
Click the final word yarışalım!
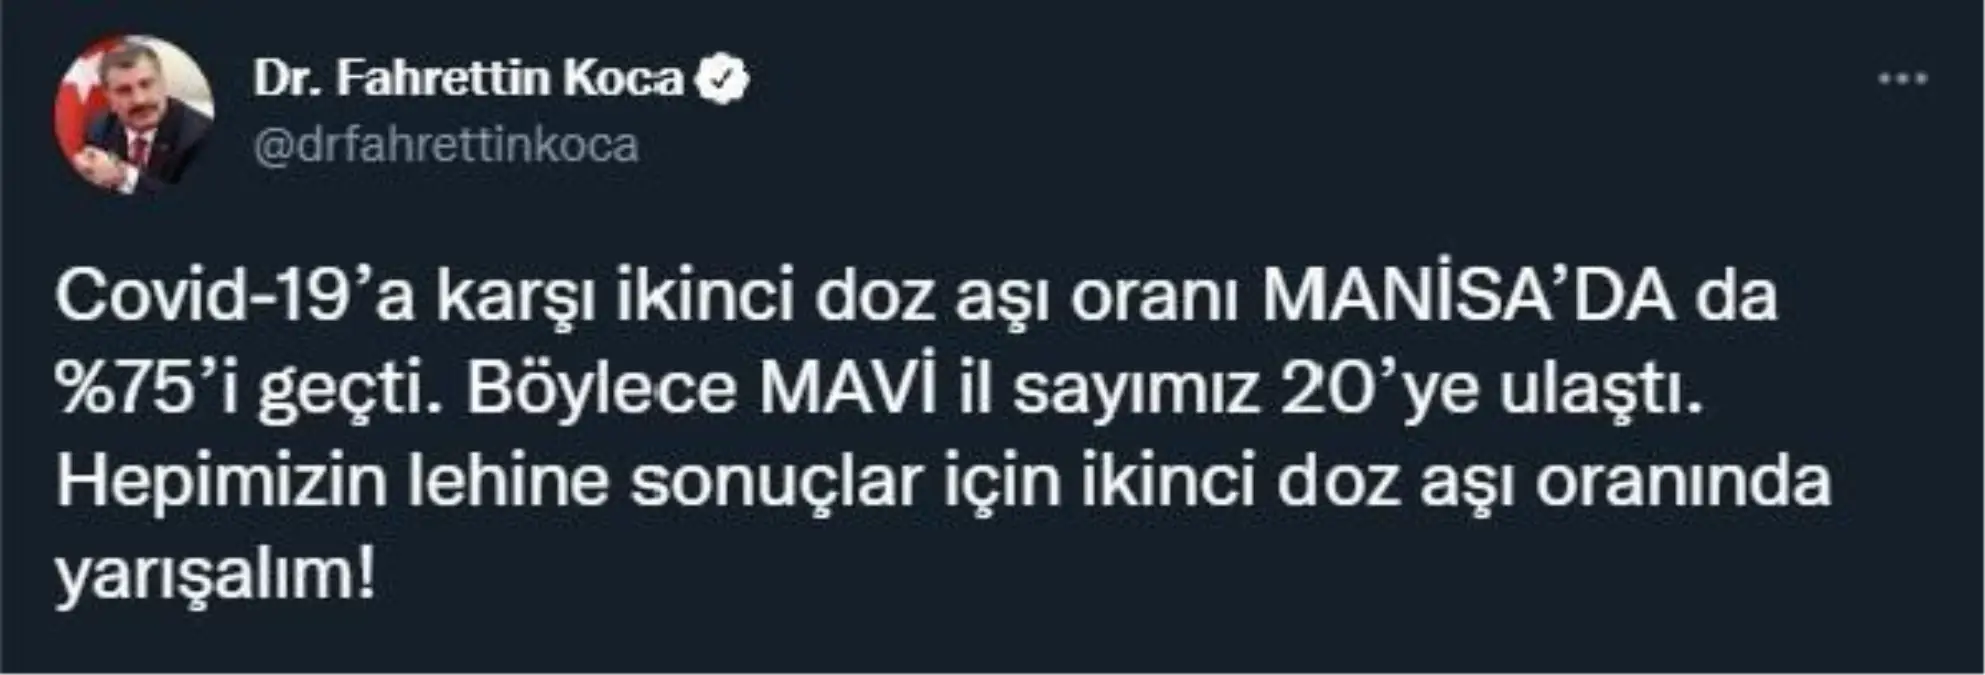coord(216,575)
